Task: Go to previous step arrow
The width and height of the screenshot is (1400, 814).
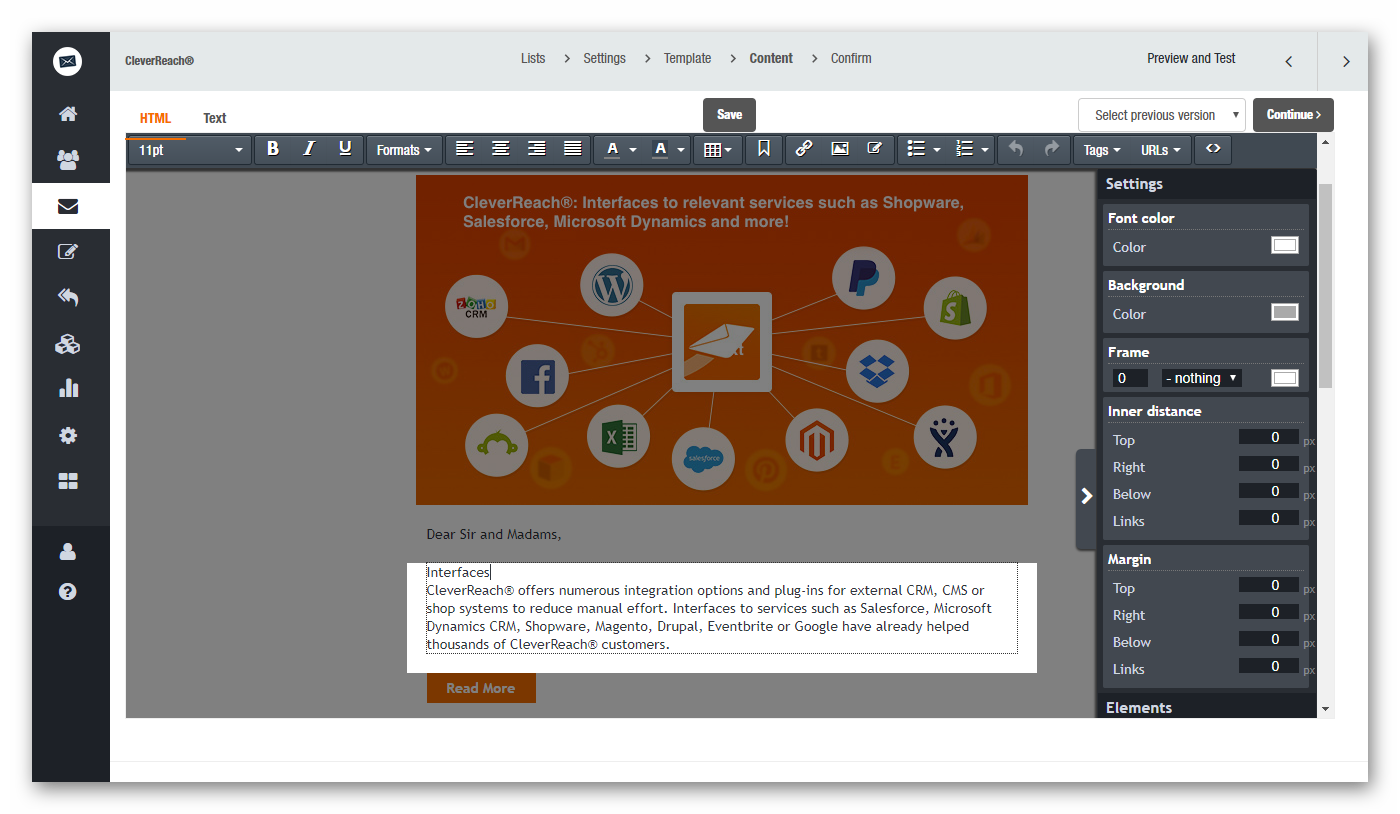Action: tap(1289, 61)
